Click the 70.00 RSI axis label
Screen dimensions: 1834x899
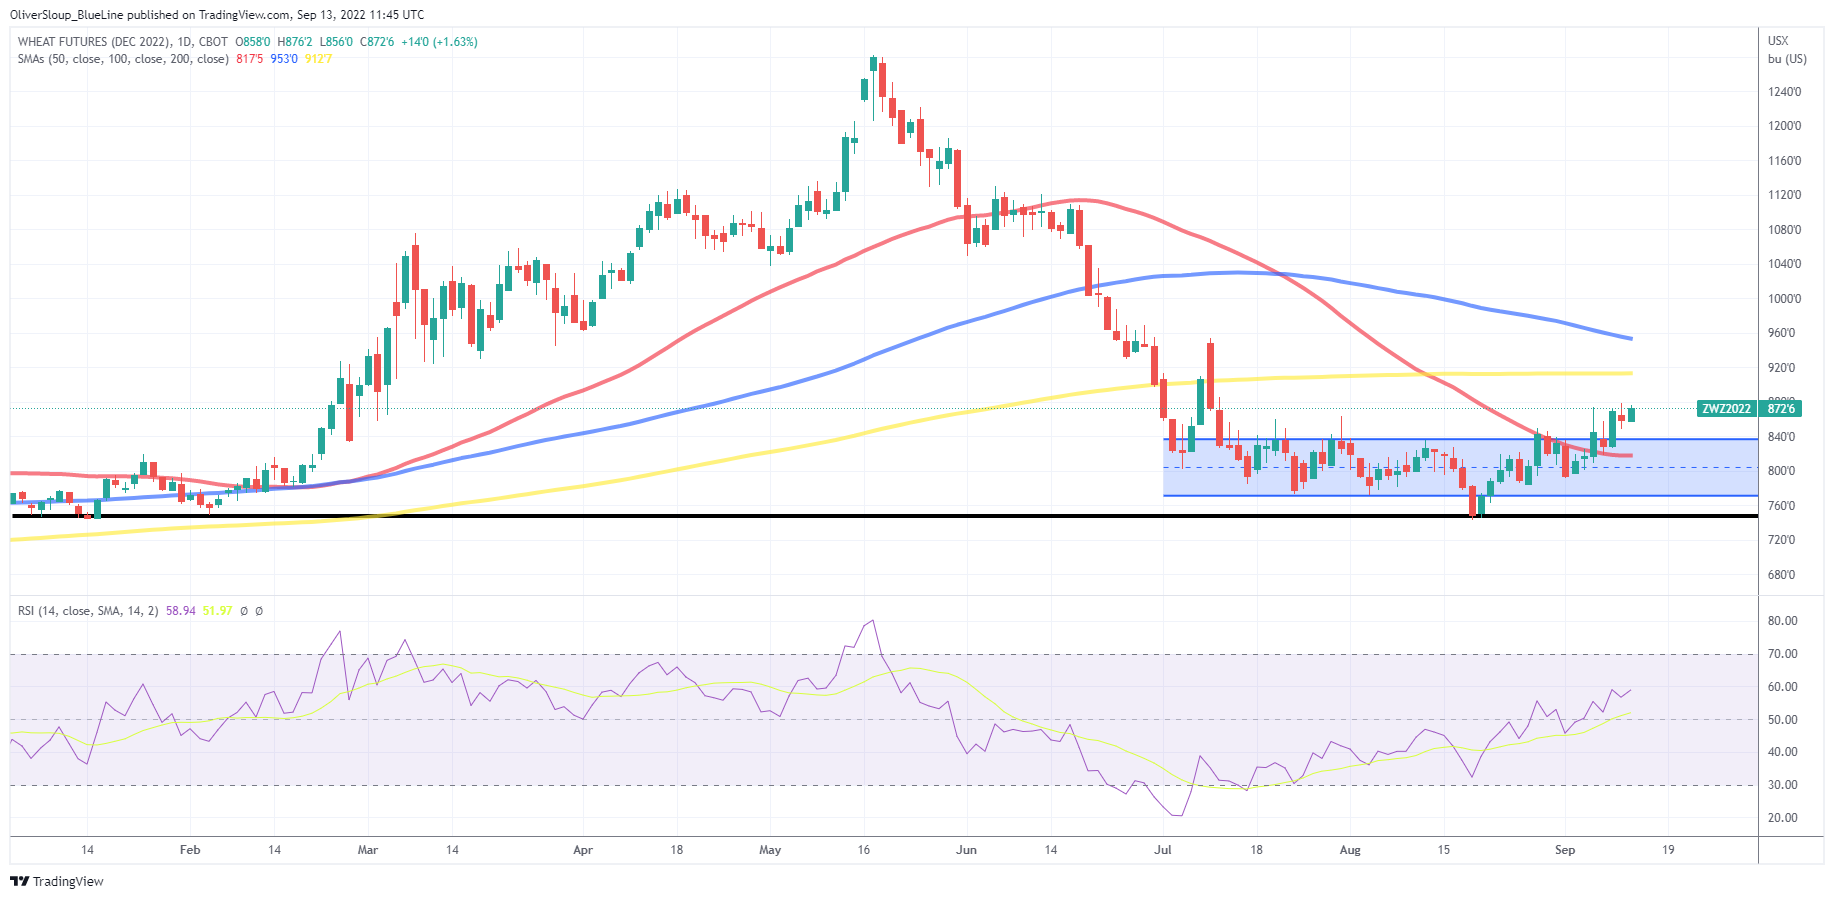pyautogui.click(x=1782, y=654)
